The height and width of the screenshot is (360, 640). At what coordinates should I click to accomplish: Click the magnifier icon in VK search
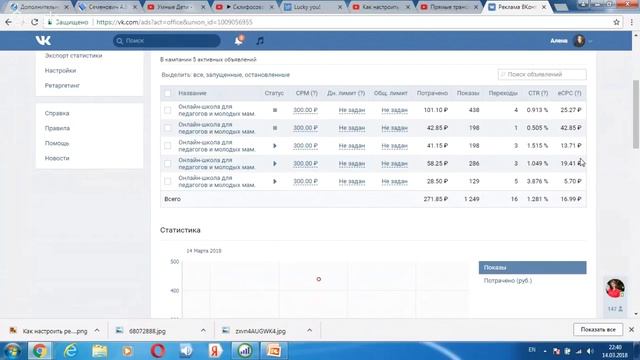[x=120, y=41]
